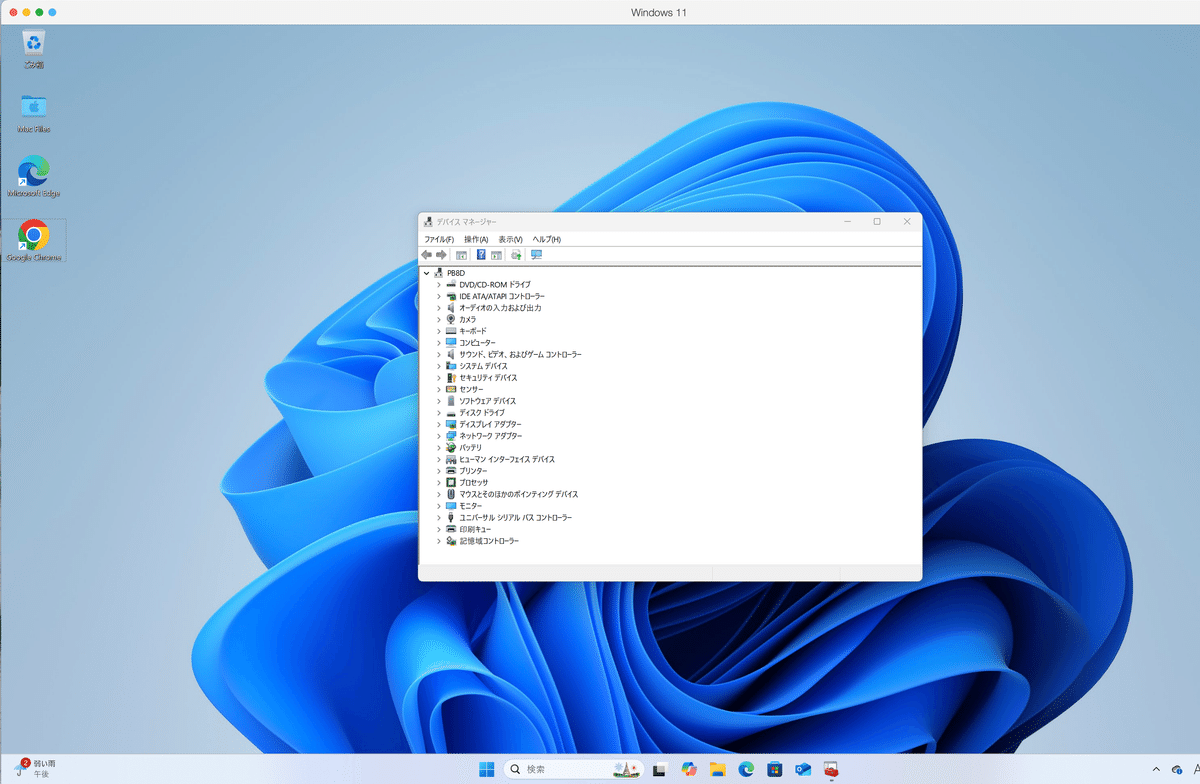Select the Recycle Bin desktop icon
Screen dimensions: 1200x784
pos(35,49)
